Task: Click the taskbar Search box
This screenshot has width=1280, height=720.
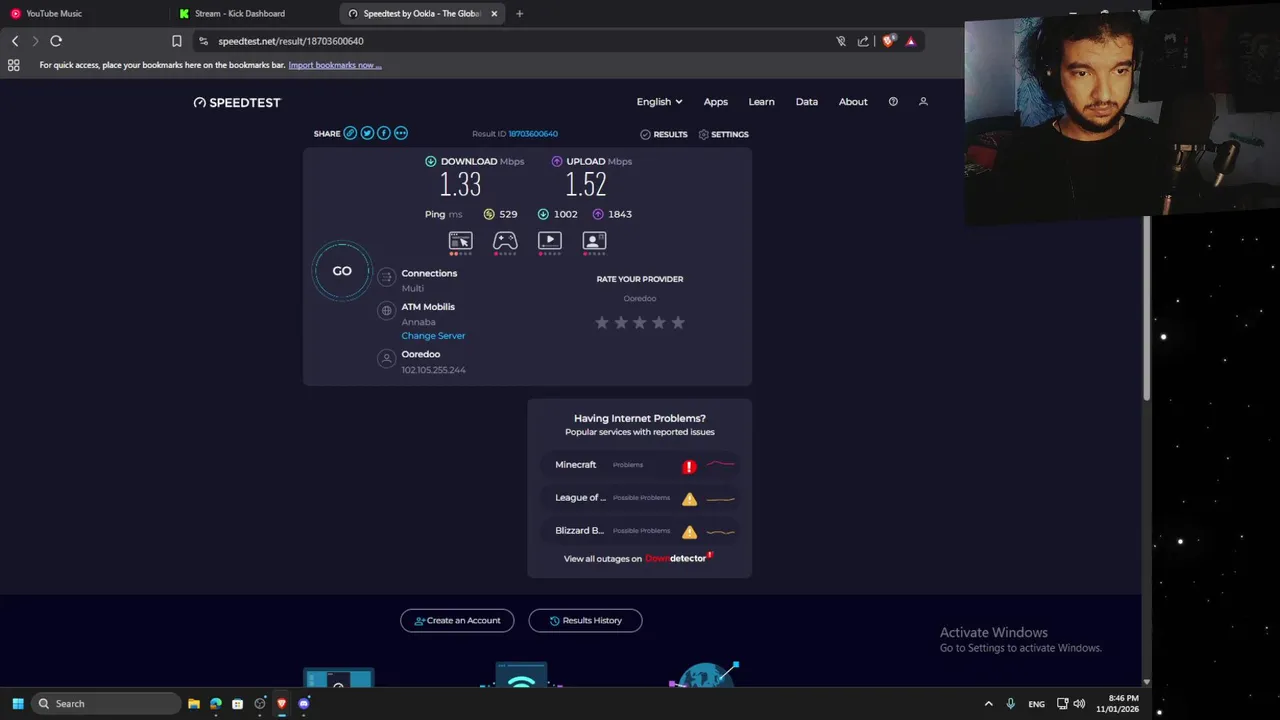Action: tap(106, 704)
